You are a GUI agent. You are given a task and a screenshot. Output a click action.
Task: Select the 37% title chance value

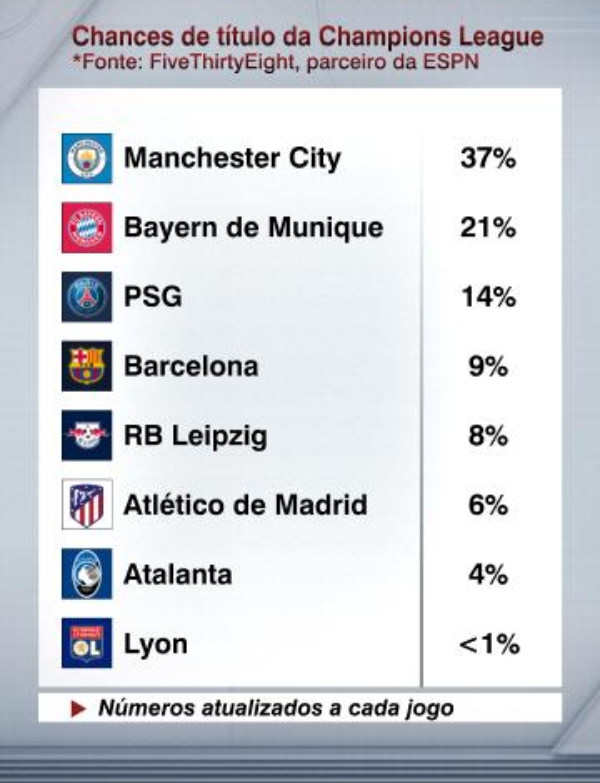tap(488, 159)
